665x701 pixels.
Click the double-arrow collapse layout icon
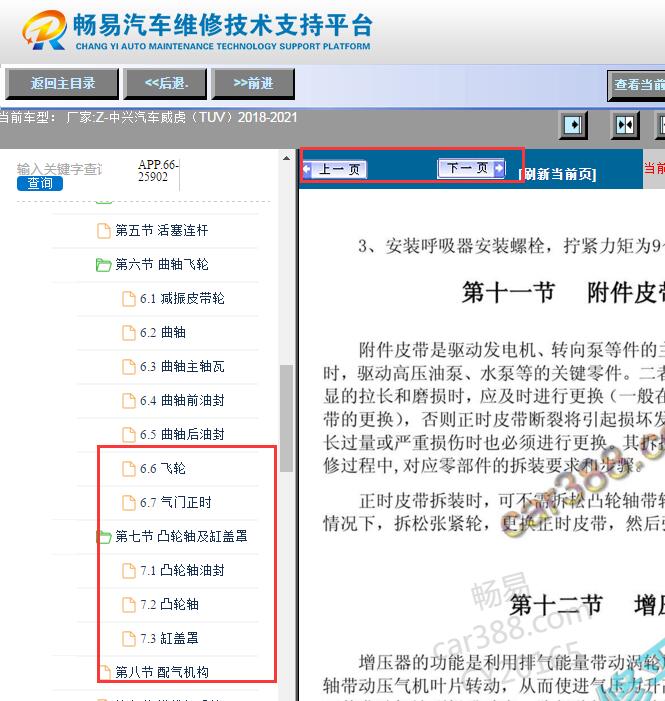pyautogui.click(x=625, y=125)
